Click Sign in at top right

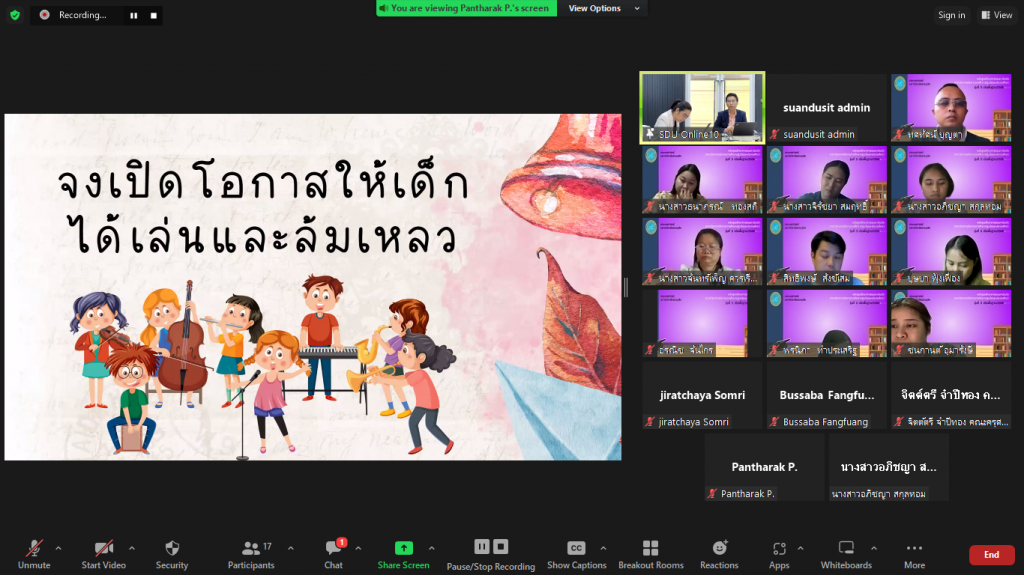coord(951,15)
